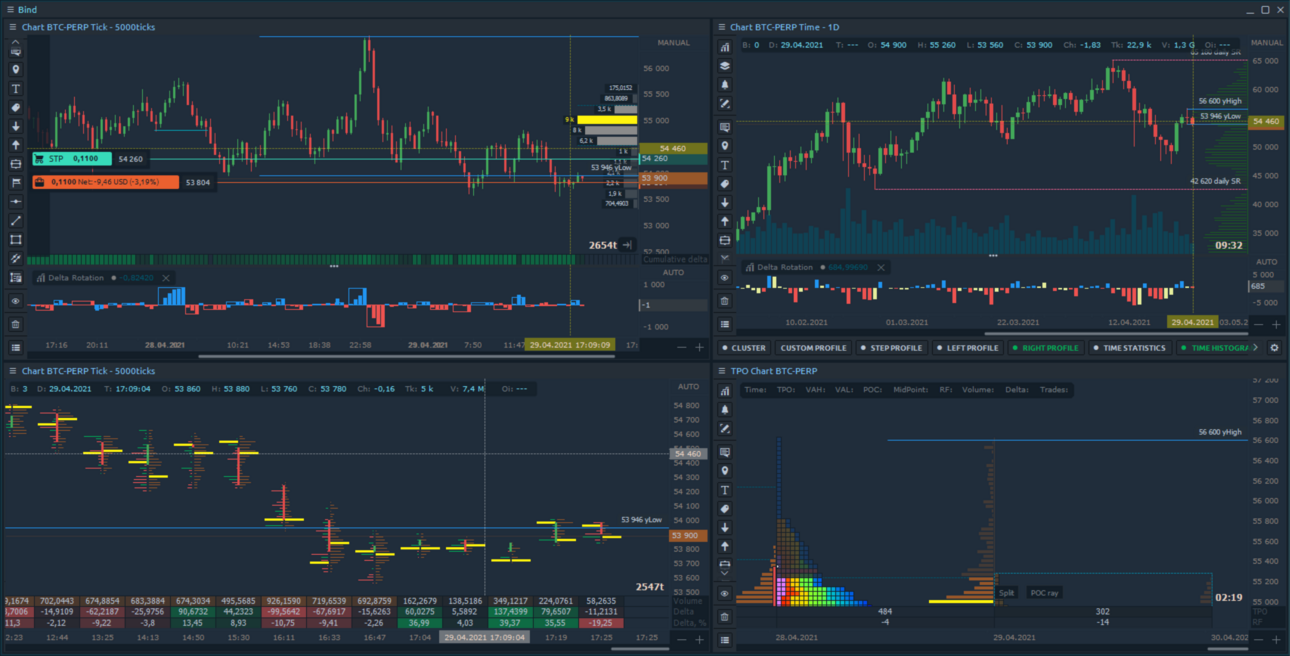
Task: Show more profile modes with right chevron
Action: [1258, 348]
